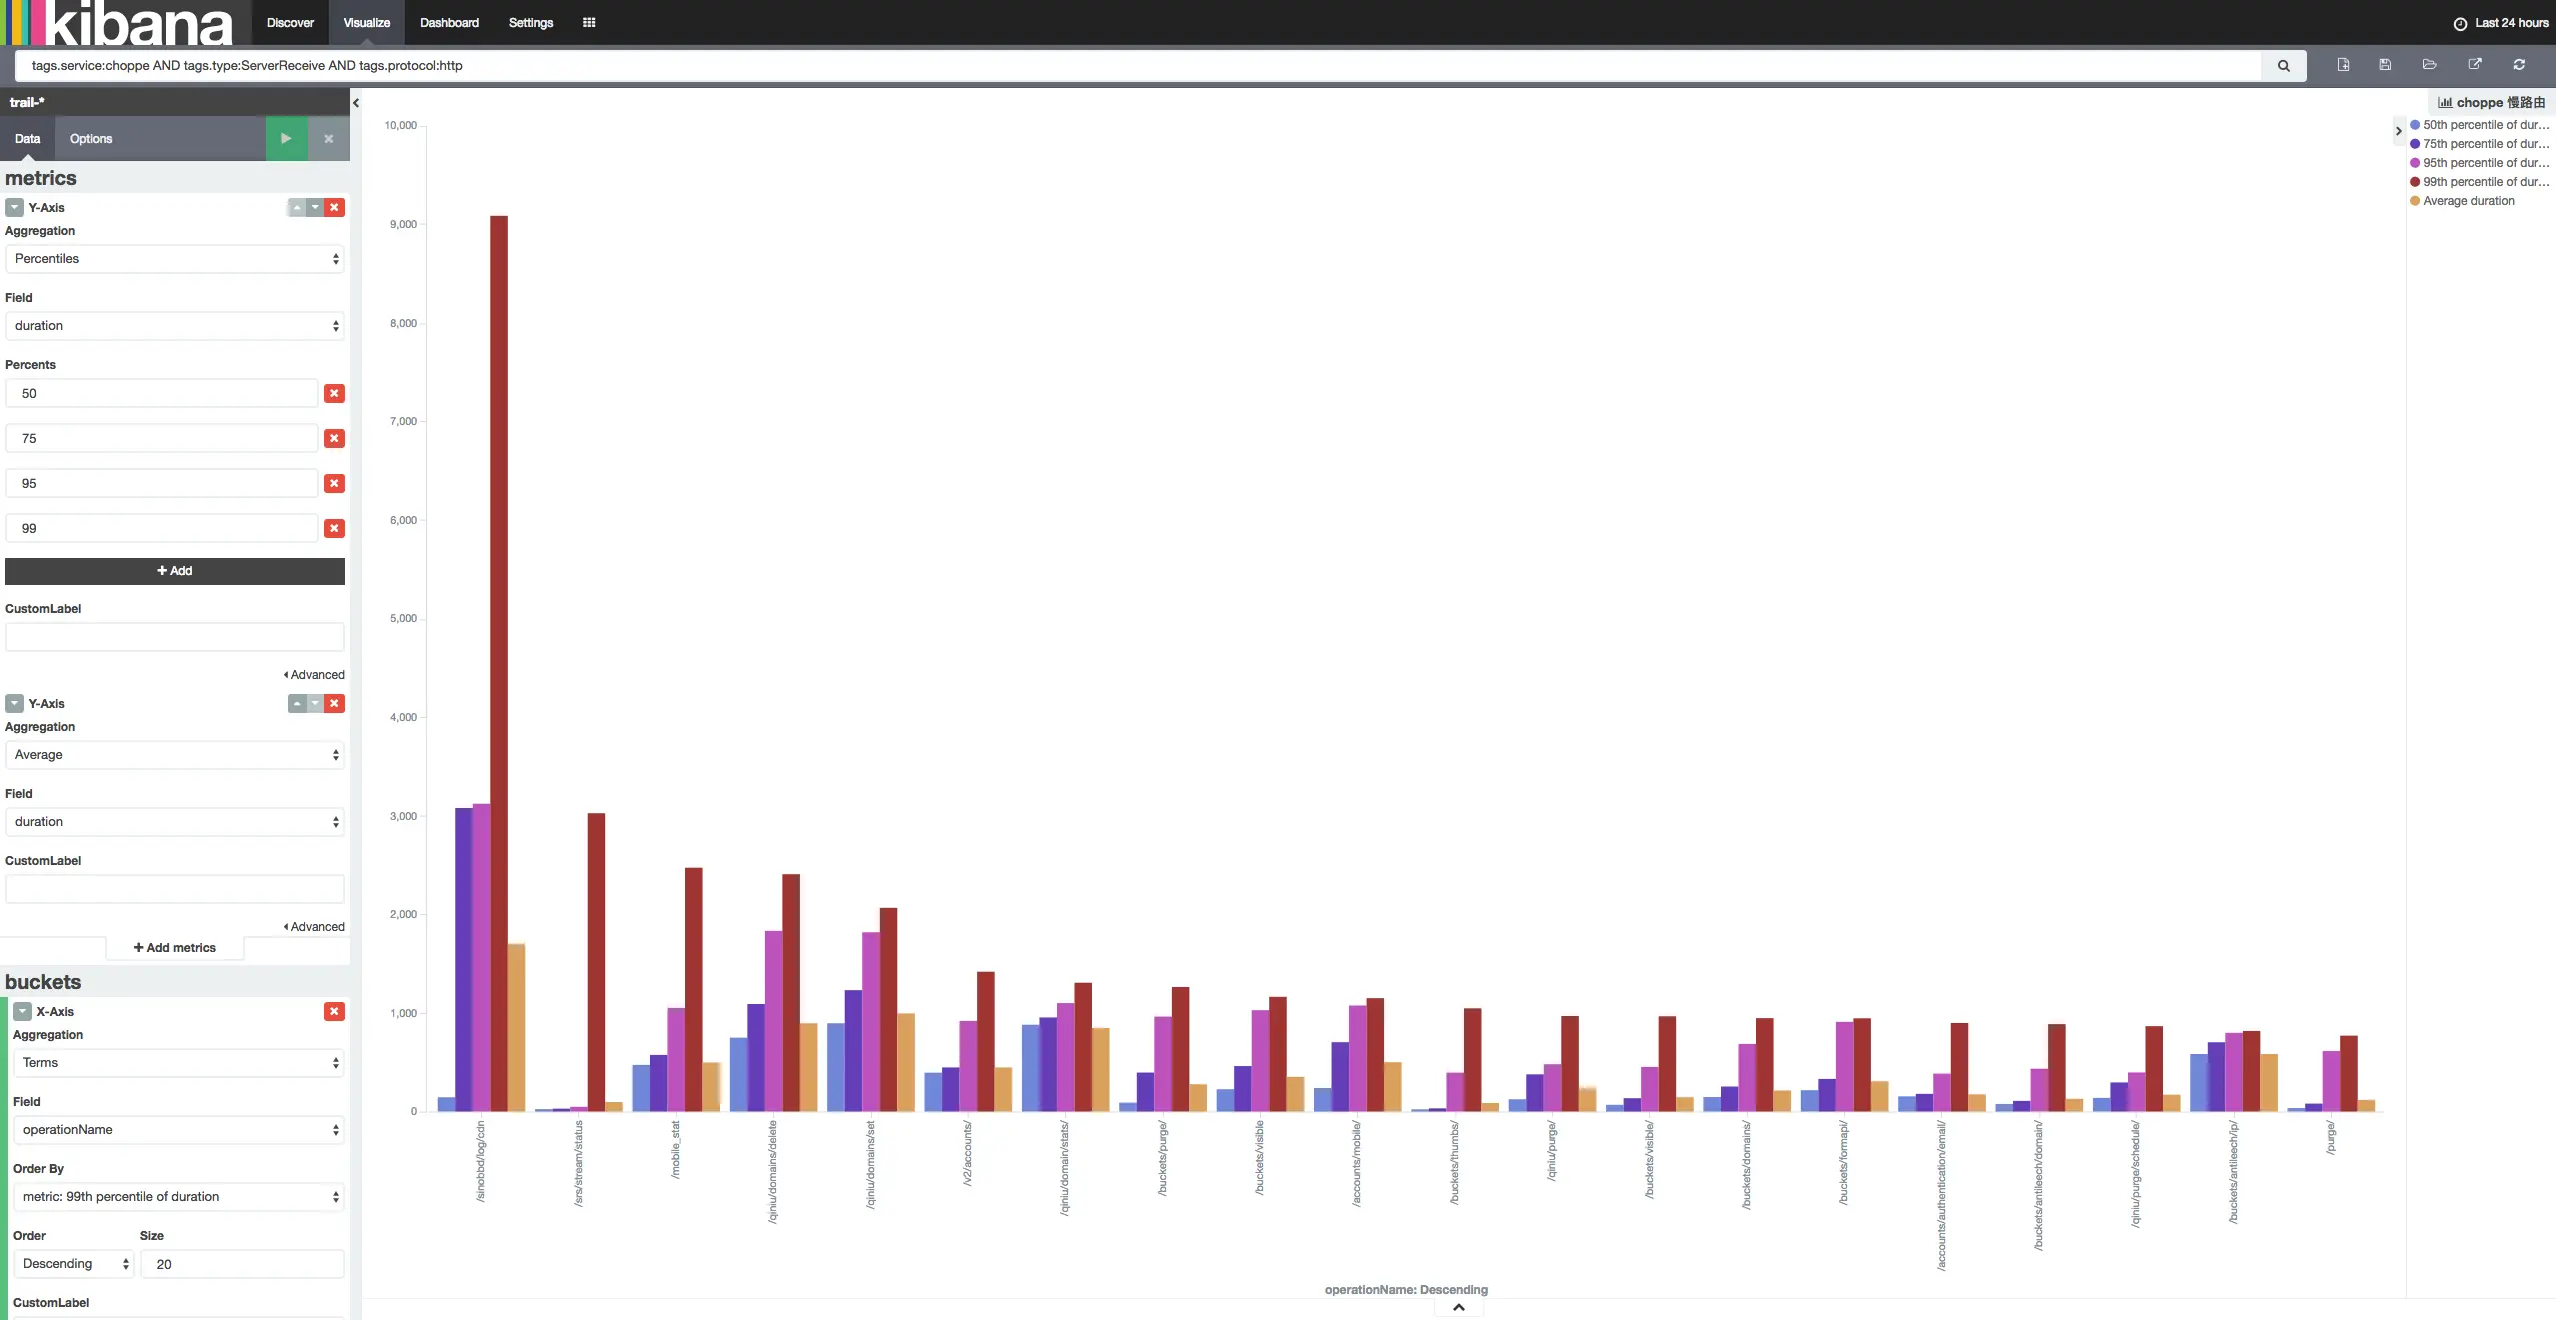Toggle first Y-Axis metric collapse arrow
The height and width of the screenshot is (1320, 2556).
coord(14,208)
